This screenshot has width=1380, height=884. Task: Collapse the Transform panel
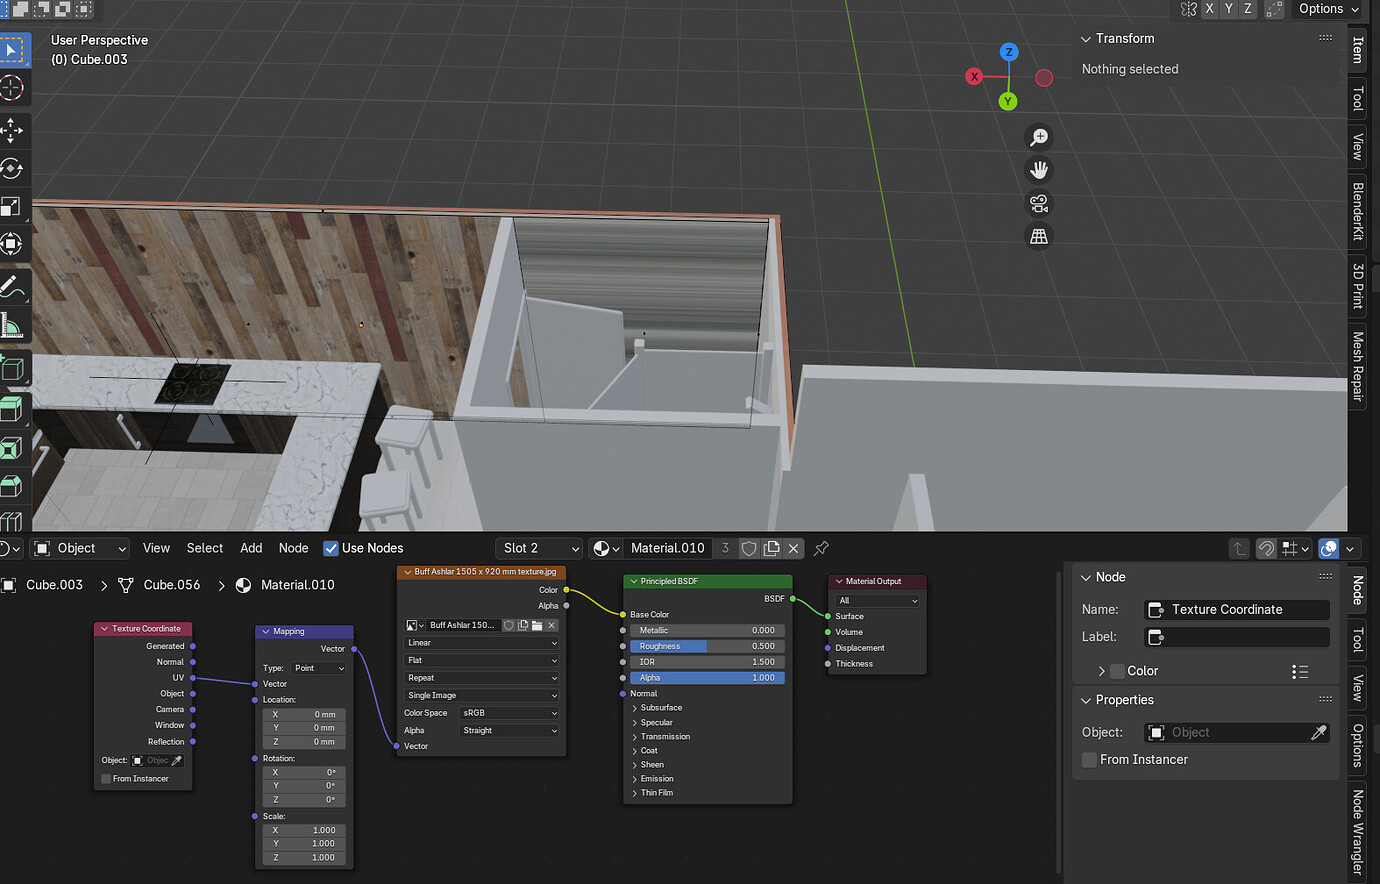point(1086,39)
